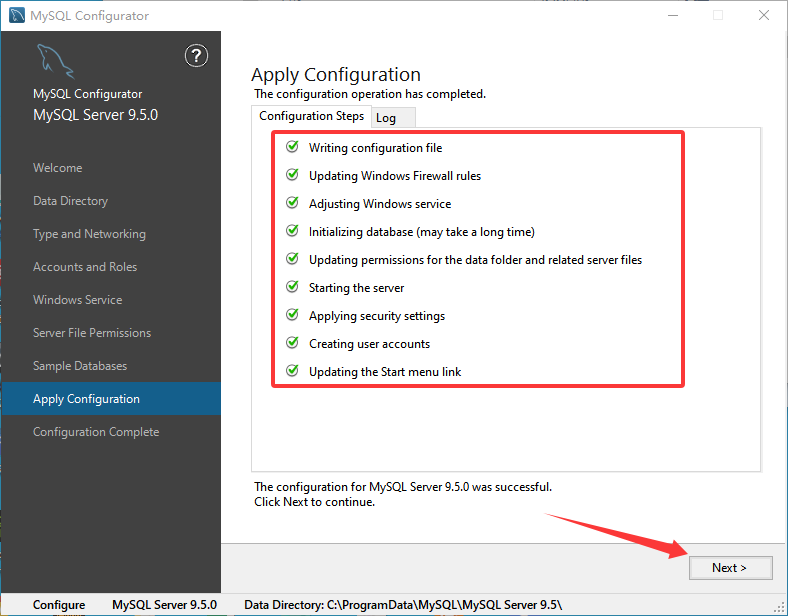Select Type and Networking in sidebar

(x=89, y=234)
